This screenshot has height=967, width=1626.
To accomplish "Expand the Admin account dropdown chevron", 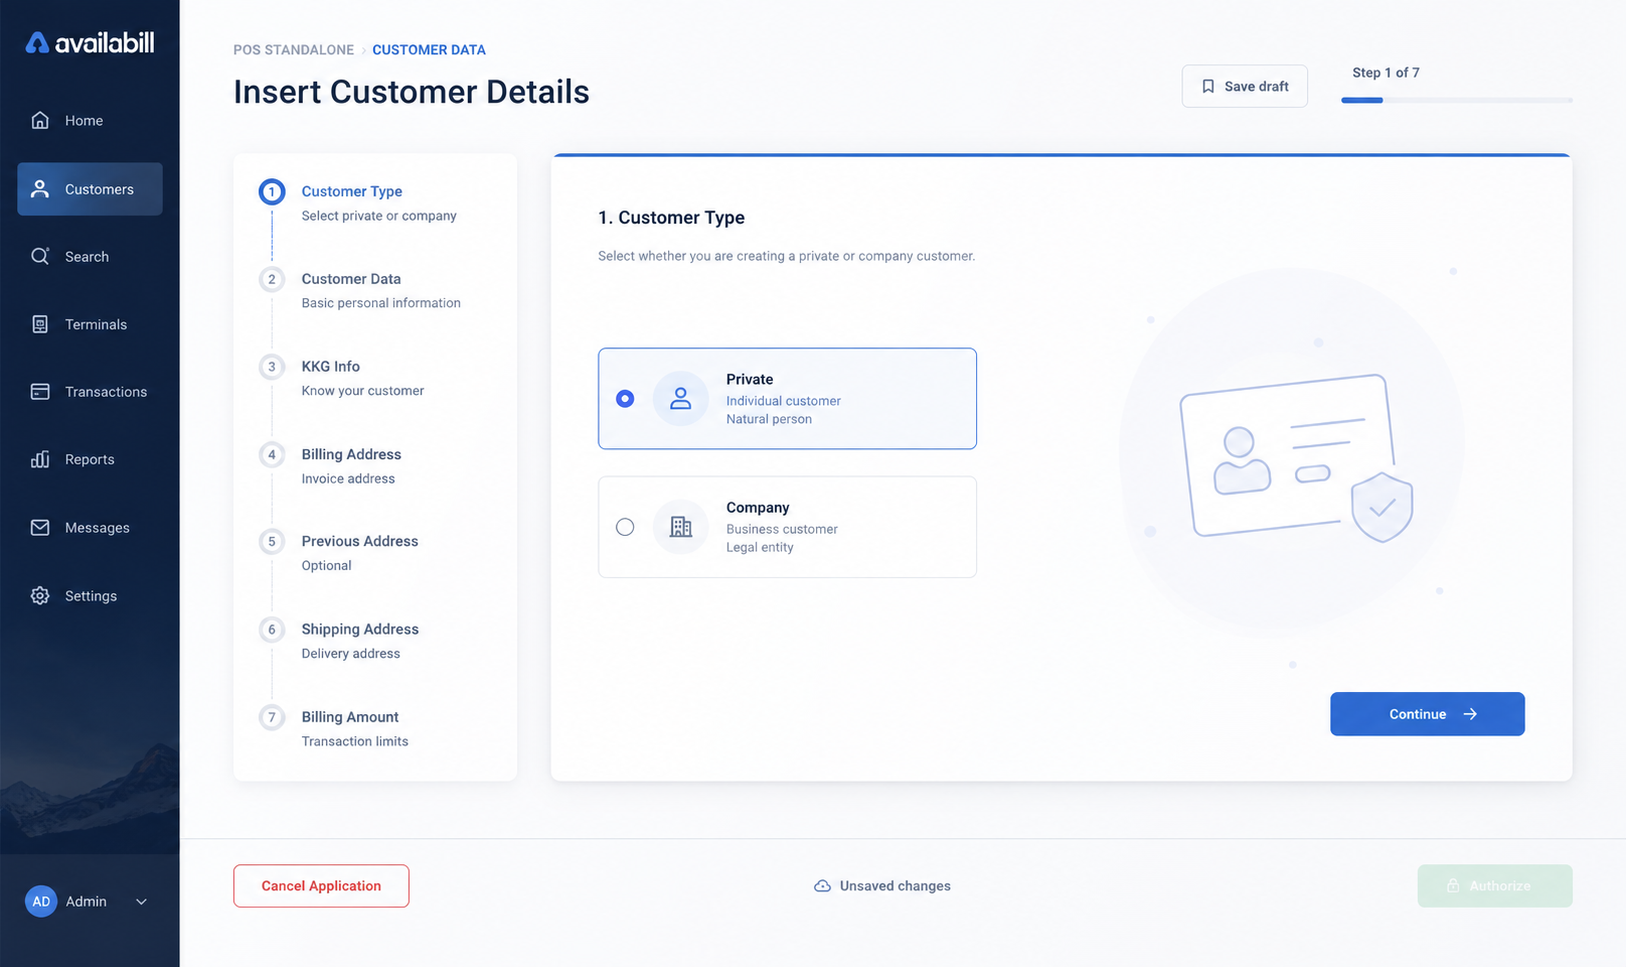I will click(x=141, y=901).
